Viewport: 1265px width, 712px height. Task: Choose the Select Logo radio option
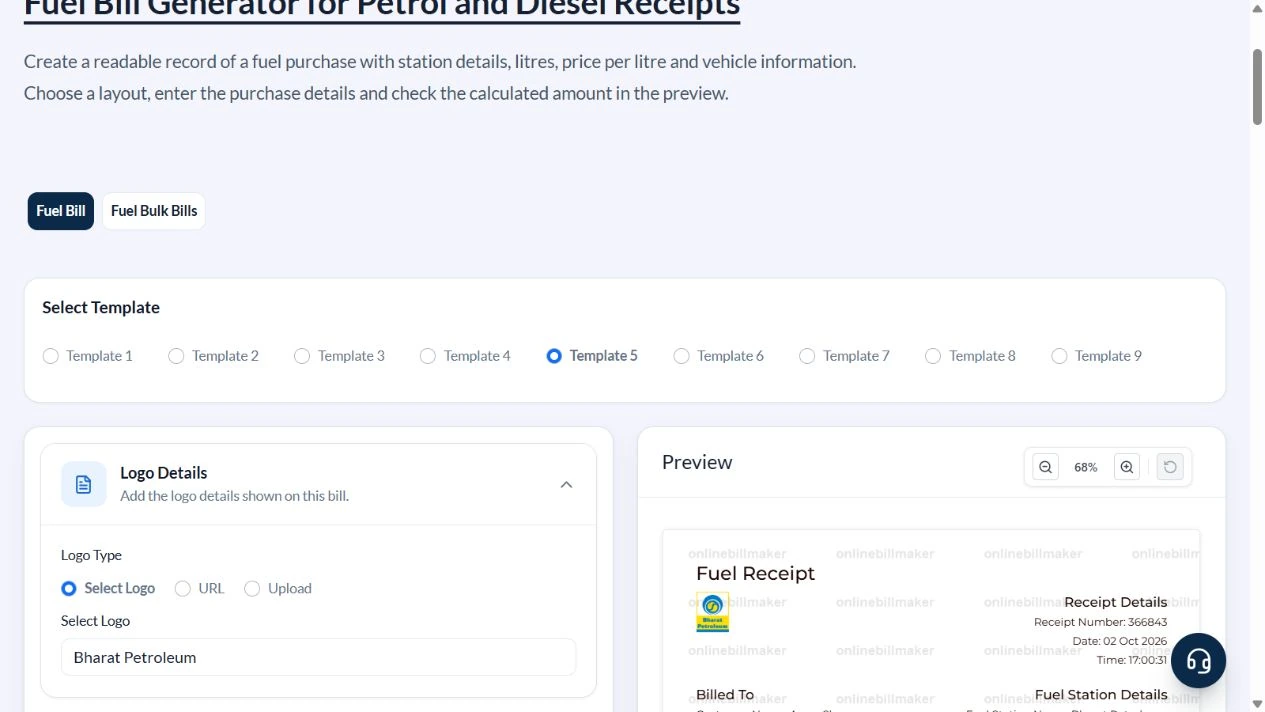point(69,589)
